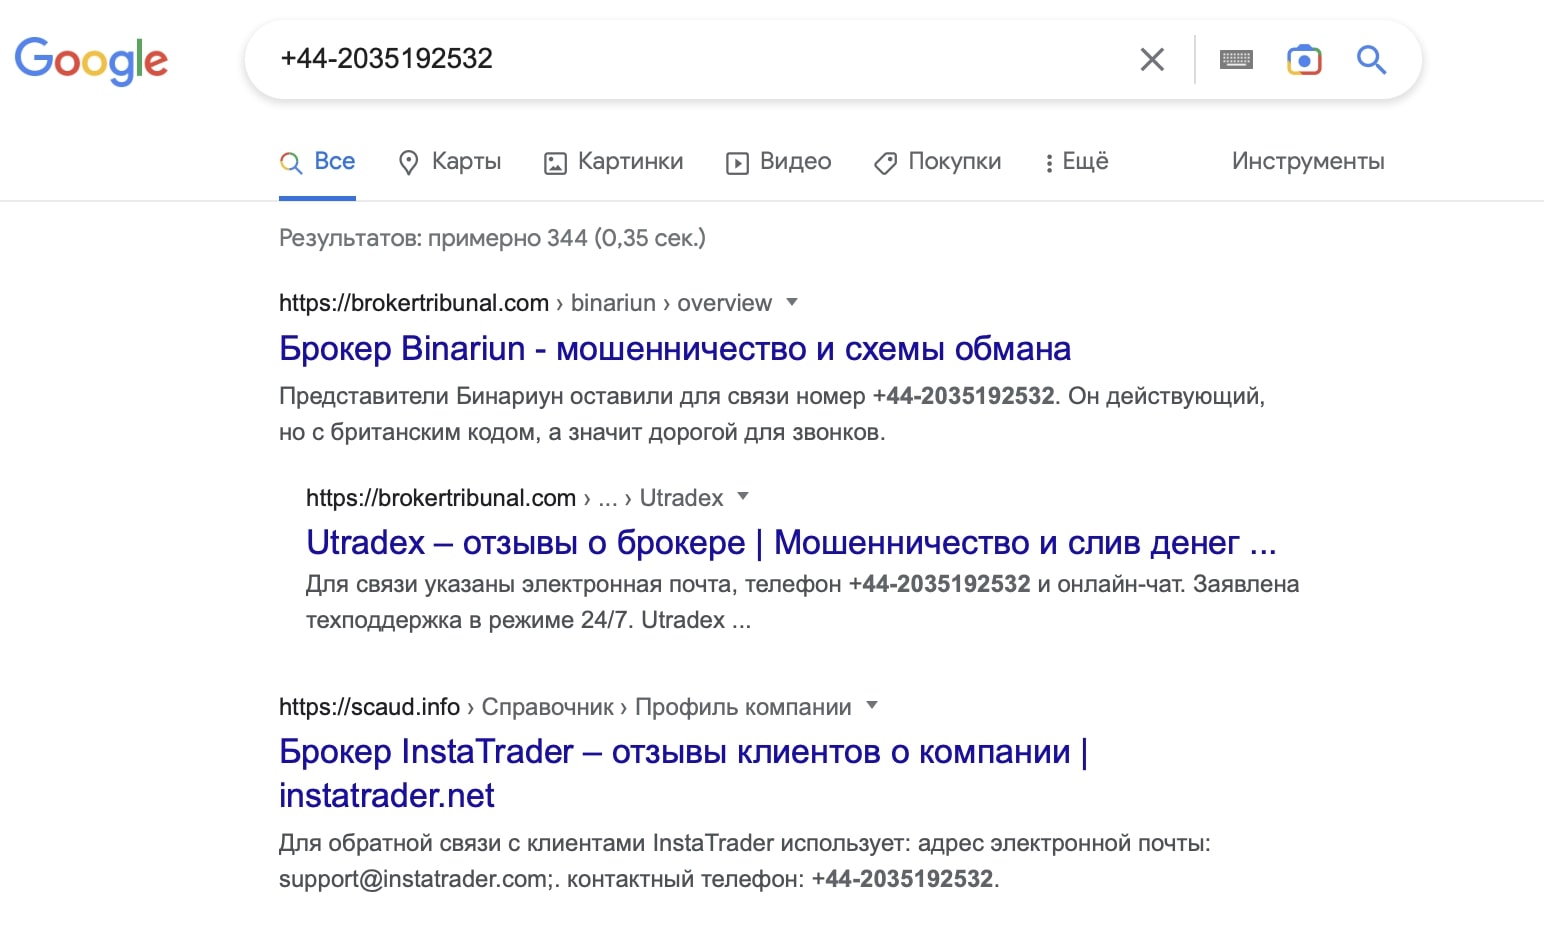This screenshot has width=1544, height=946.
Task: Select the Все results tab
Action: [317, 162]
